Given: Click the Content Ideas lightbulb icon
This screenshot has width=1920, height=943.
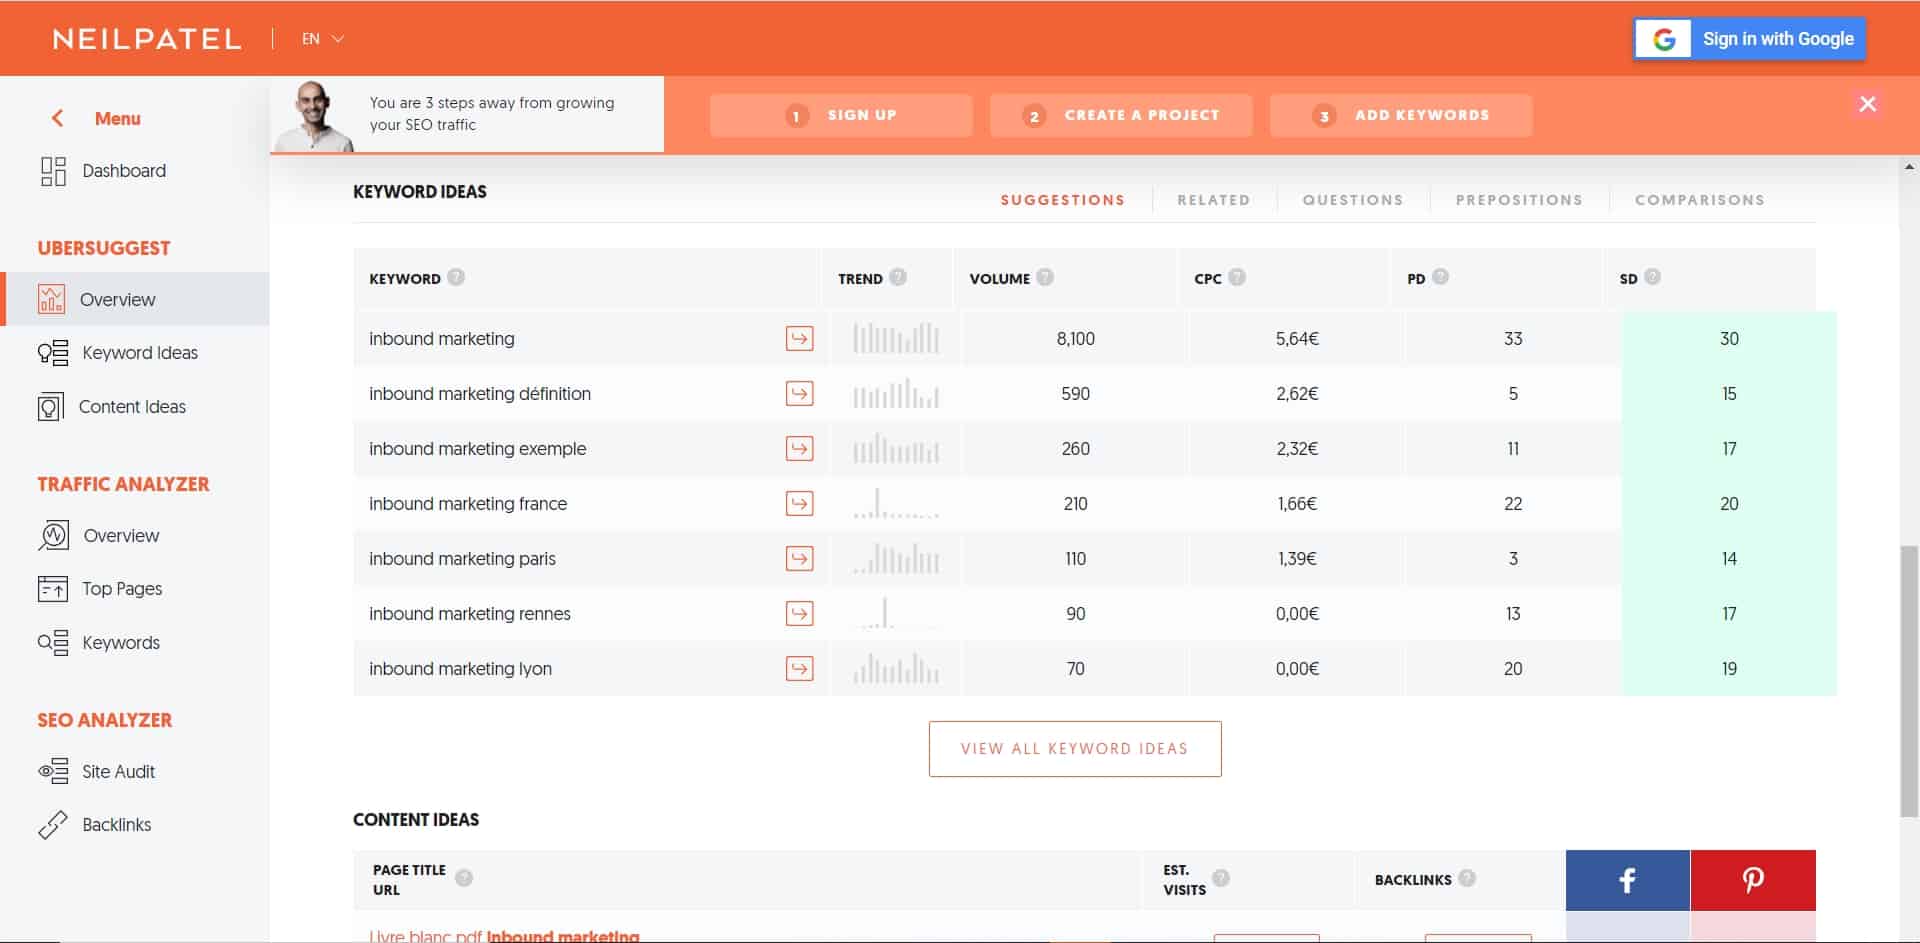Looking at the screenshot, I should pyautogui.click(x=50, y=407).
